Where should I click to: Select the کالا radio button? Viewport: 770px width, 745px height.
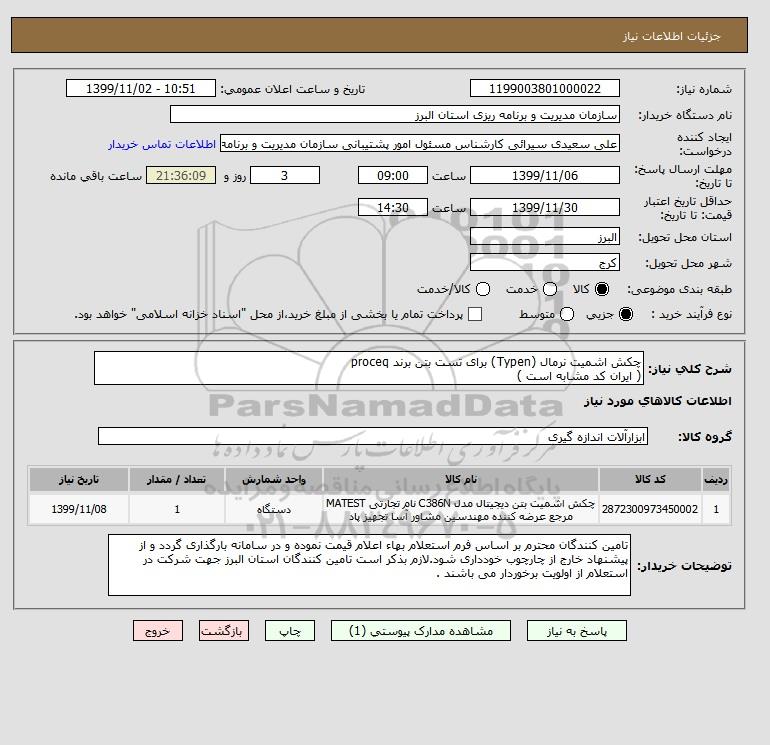point(602,289)
